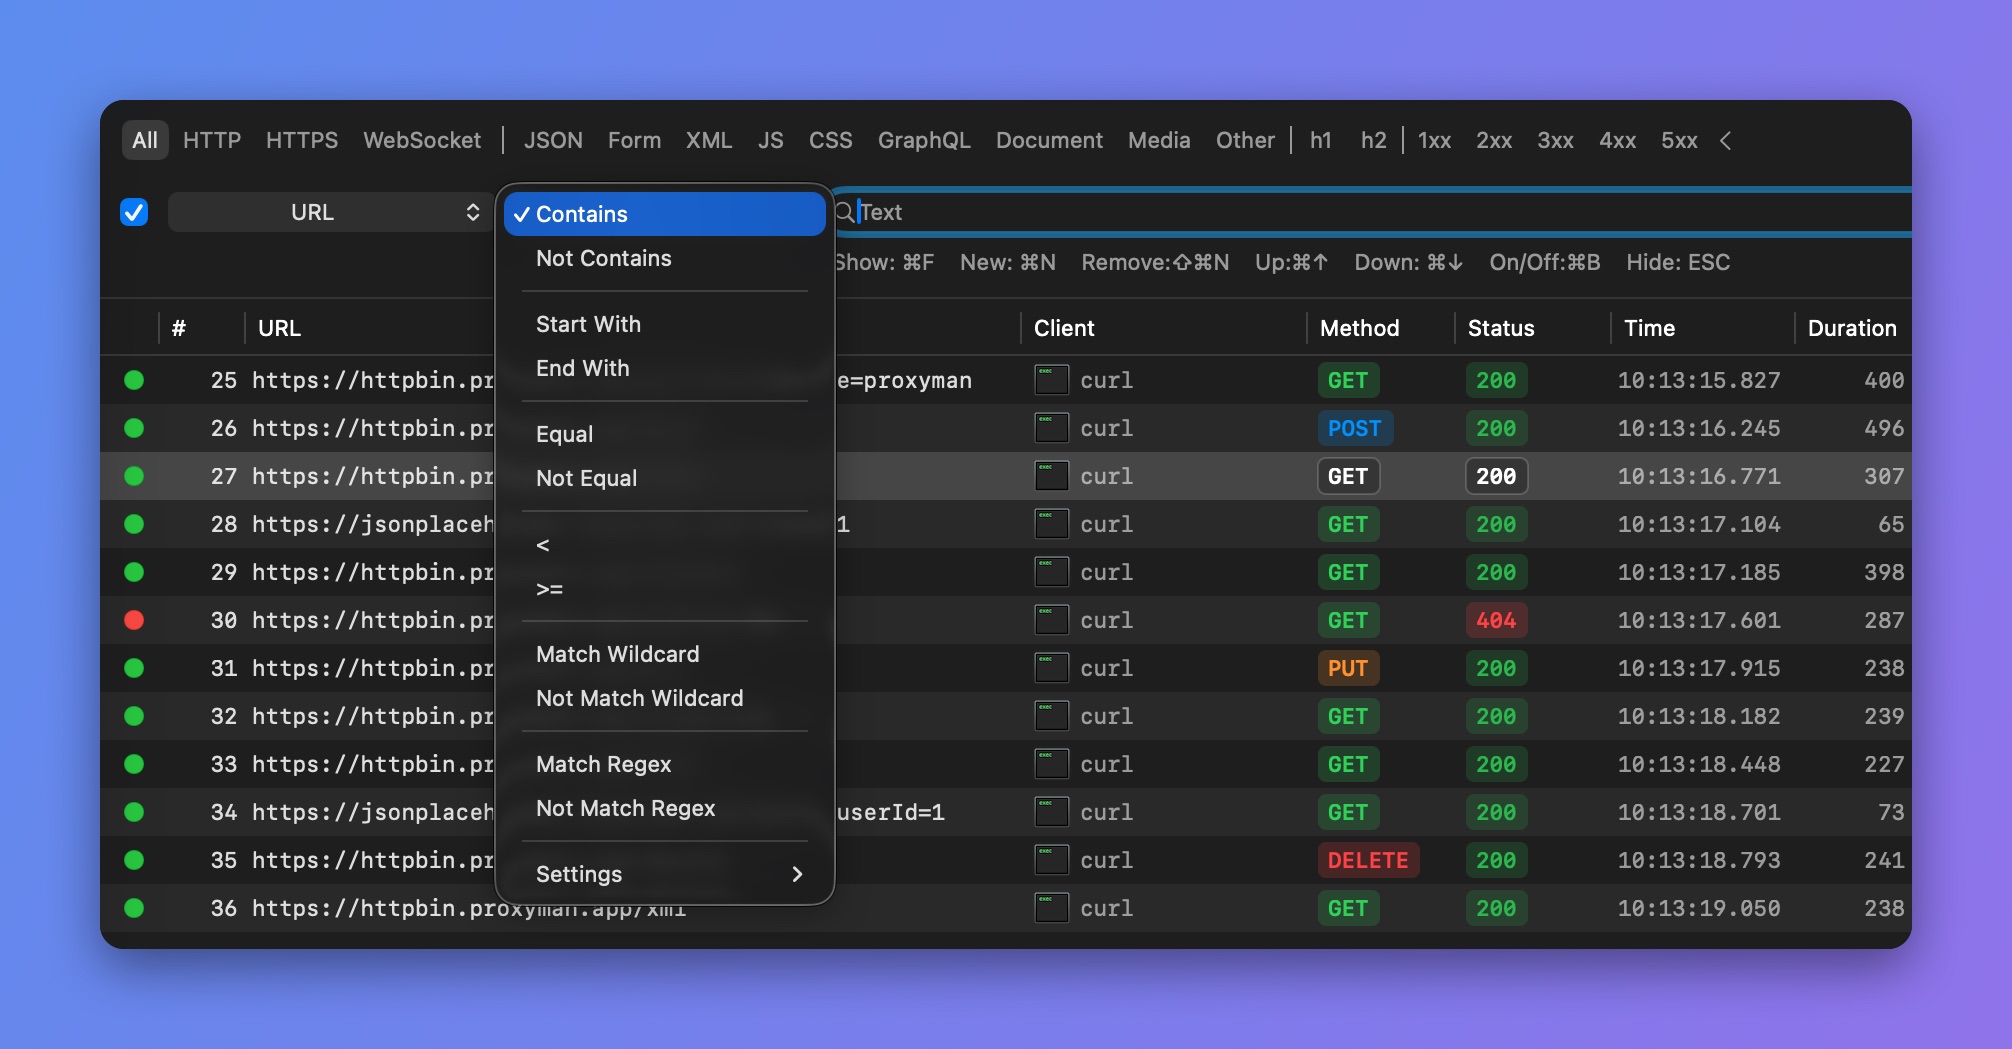Collapse filter bar with the left chevron
The image size is (2012, 1049).
[1726, 141]
